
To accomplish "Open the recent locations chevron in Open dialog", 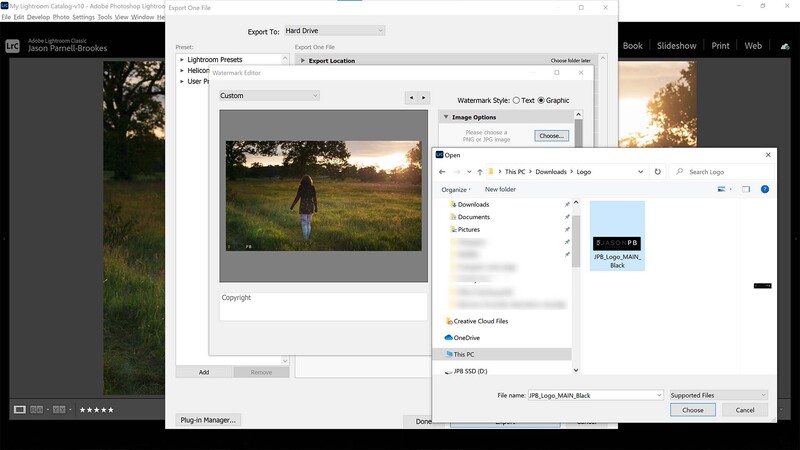I will pos(469,172).
